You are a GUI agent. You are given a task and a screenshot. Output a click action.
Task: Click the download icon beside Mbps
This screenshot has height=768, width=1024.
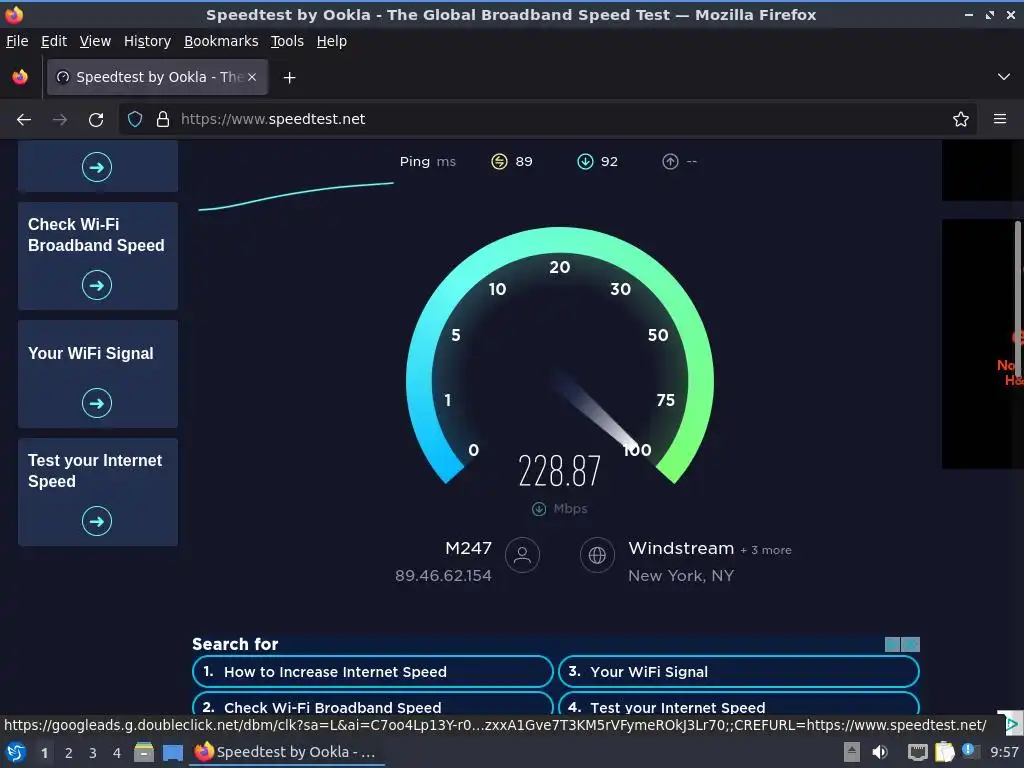(539, 509)
